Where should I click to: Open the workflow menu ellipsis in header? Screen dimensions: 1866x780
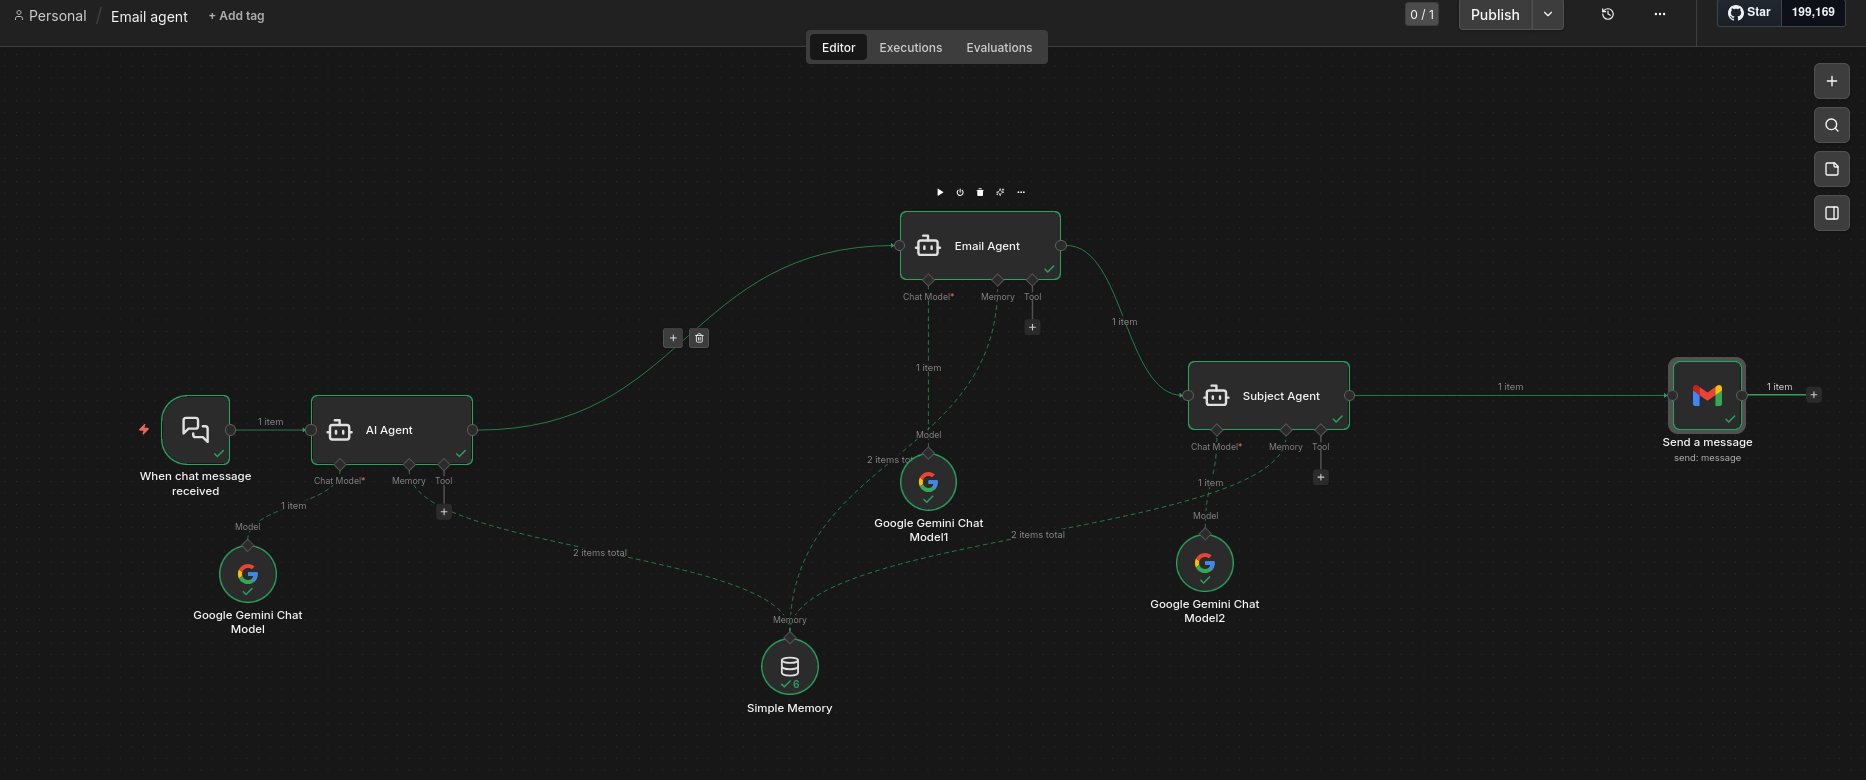pyautogui.click(x=1660, y=14)
